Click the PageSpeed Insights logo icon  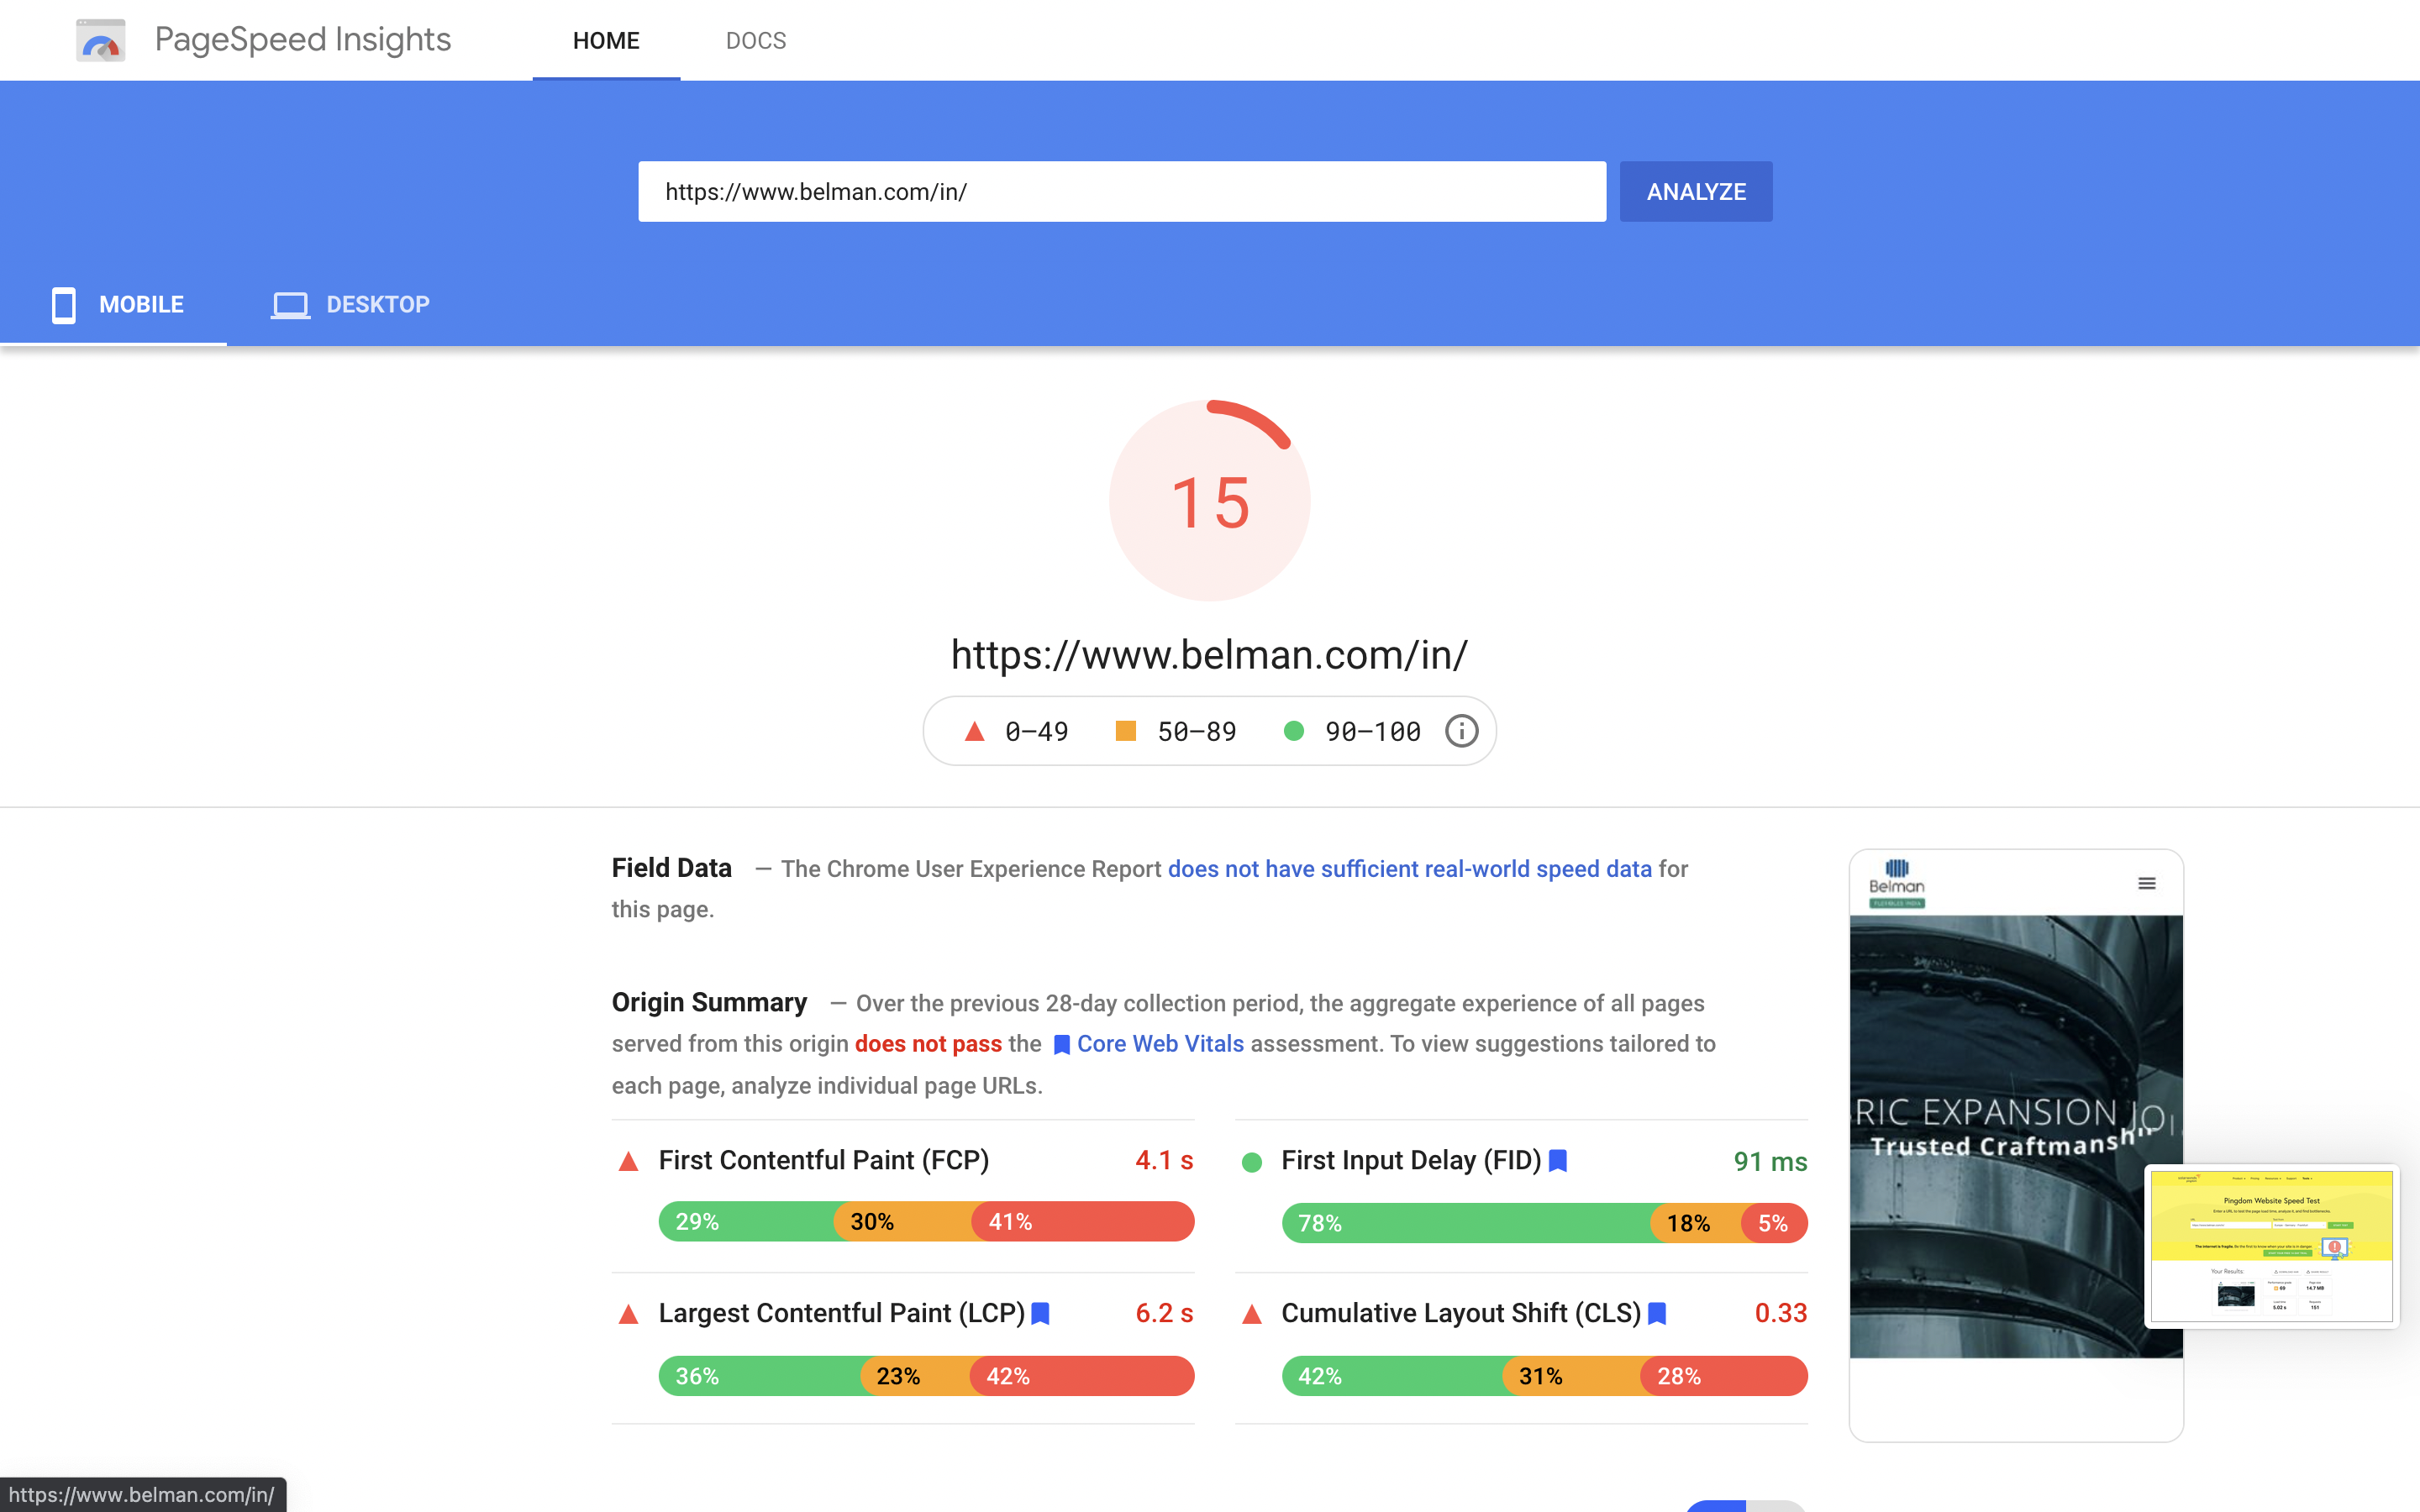point(101,40)
